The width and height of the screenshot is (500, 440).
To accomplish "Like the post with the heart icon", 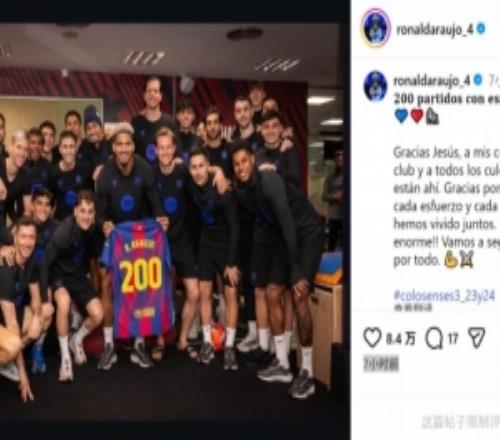I will pos(372,338).
